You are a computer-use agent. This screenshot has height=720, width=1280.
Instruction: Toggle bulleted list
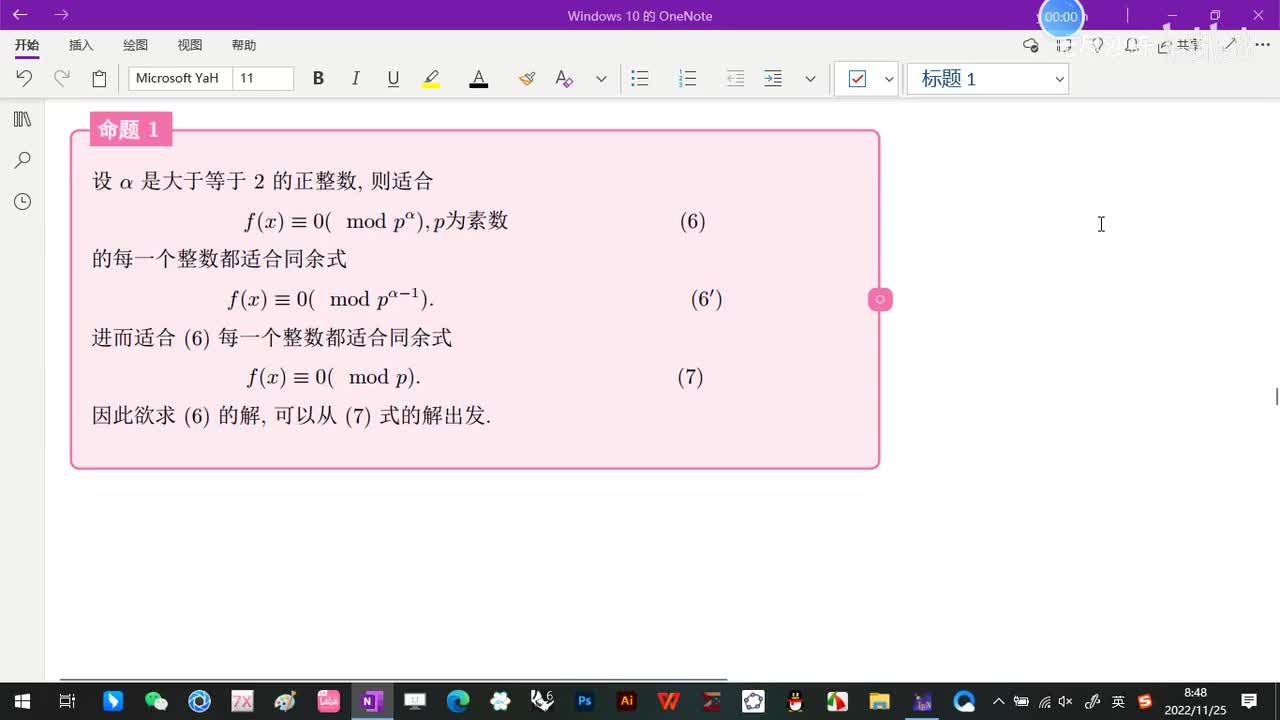tap(640, 78)
